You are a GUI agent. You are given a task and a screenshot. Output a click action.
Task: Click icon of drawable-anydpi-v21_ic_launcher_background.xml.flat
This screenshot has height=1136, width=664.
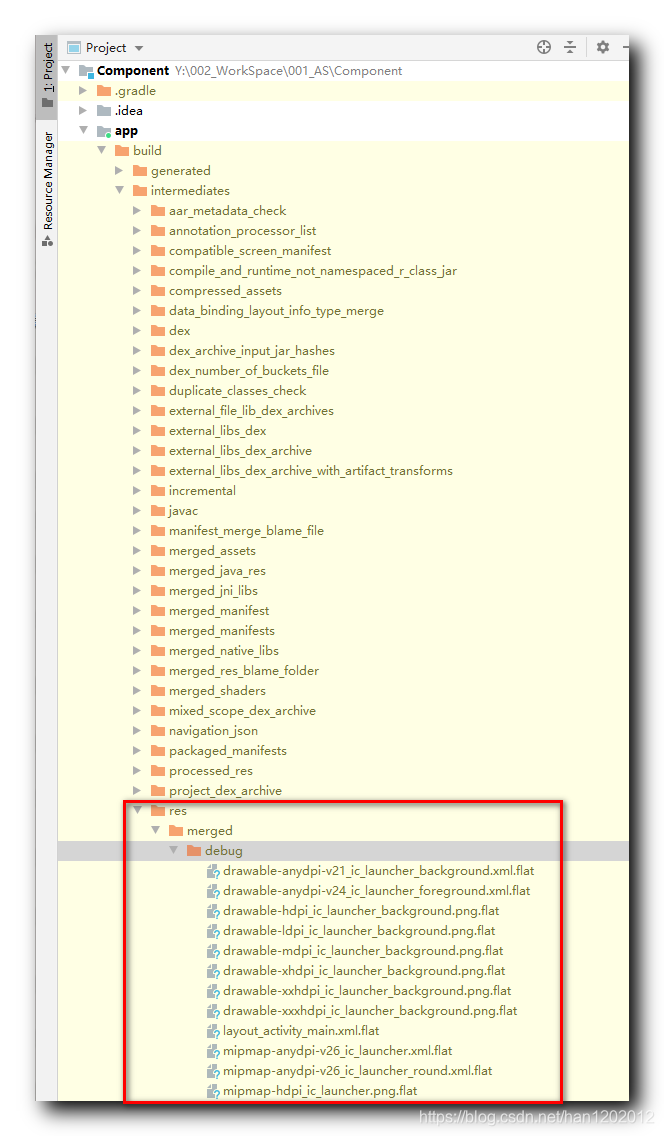coord(213,872)
